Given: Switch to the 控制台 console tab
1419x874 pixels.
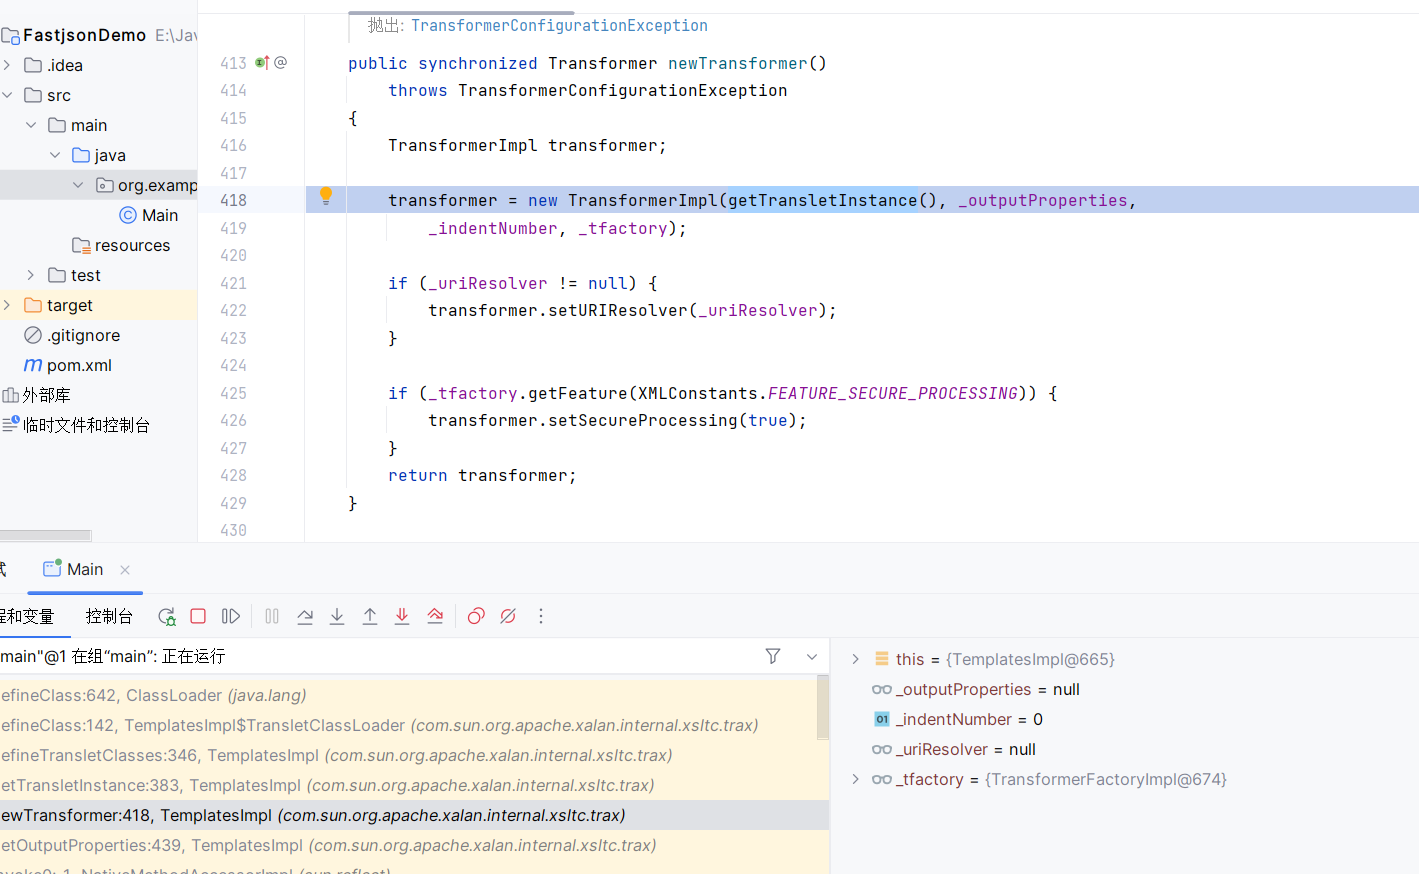Looking at the screenshot, I should (109, 616).
